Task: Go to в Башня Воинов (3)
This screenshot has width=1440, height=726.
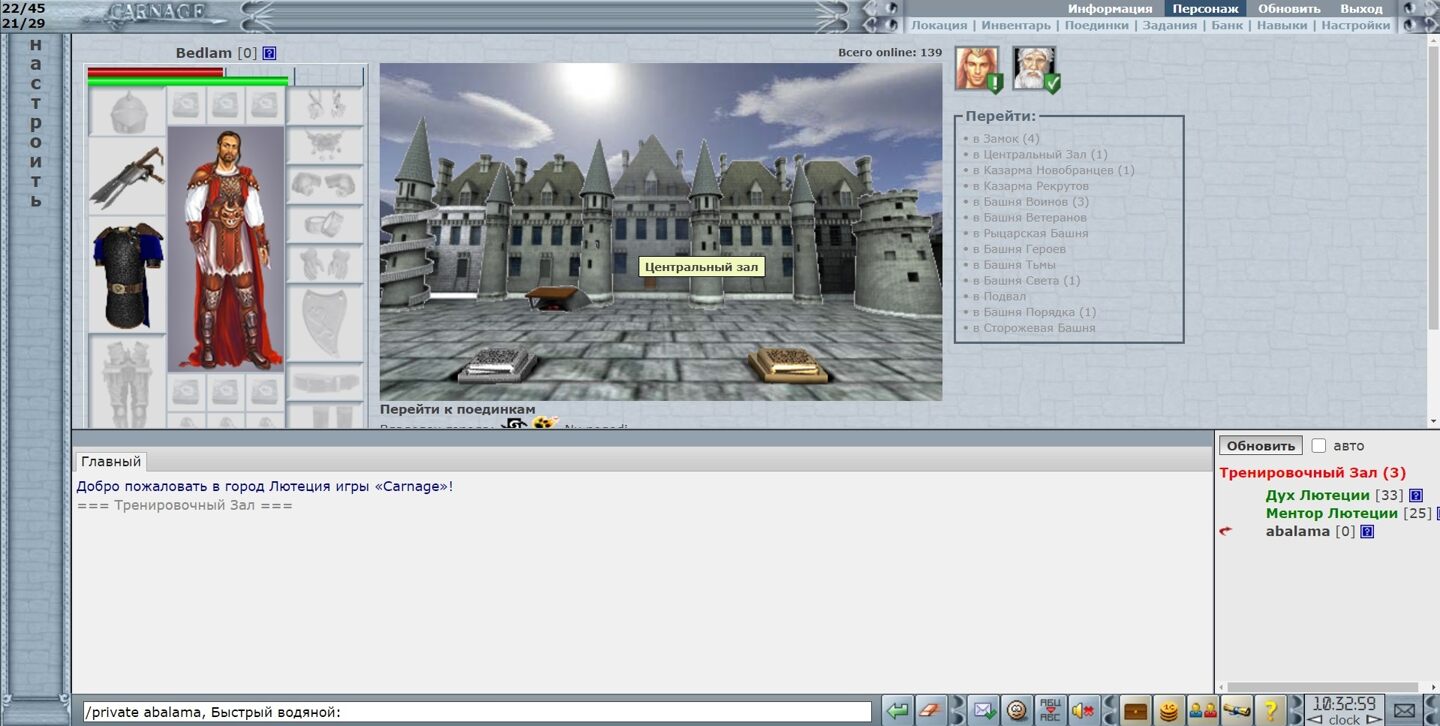Action: pos(1031,202)
